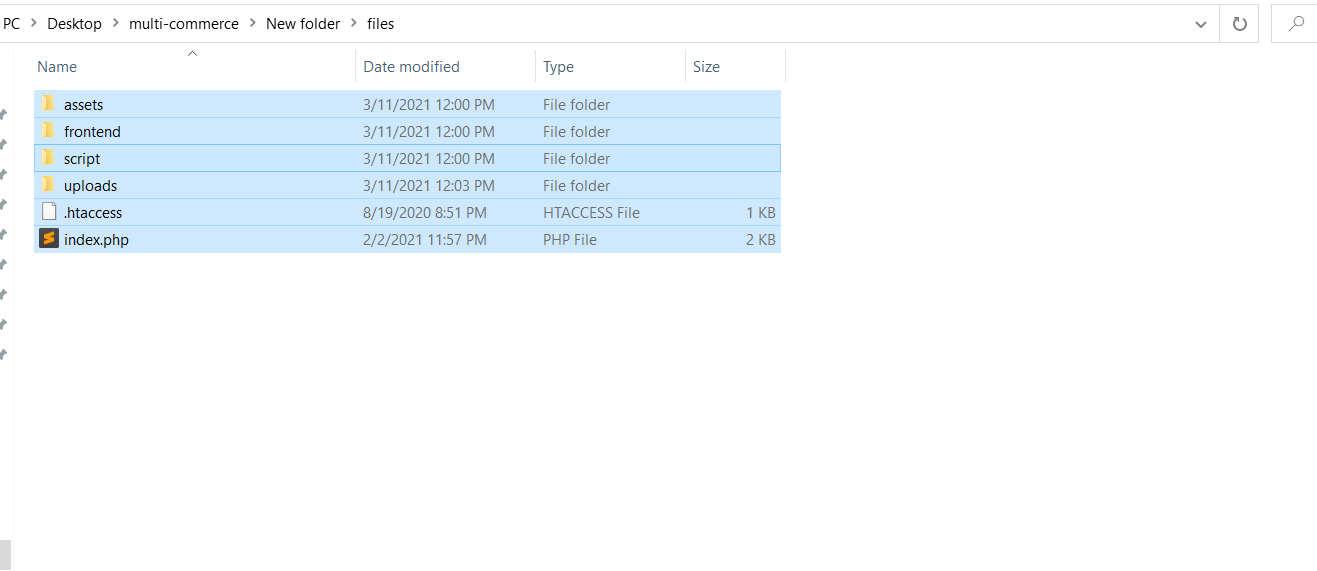This screenshot has height=571, width=1317.
Task: Click the uploads folder icon
Action: (x=48, y=185)
